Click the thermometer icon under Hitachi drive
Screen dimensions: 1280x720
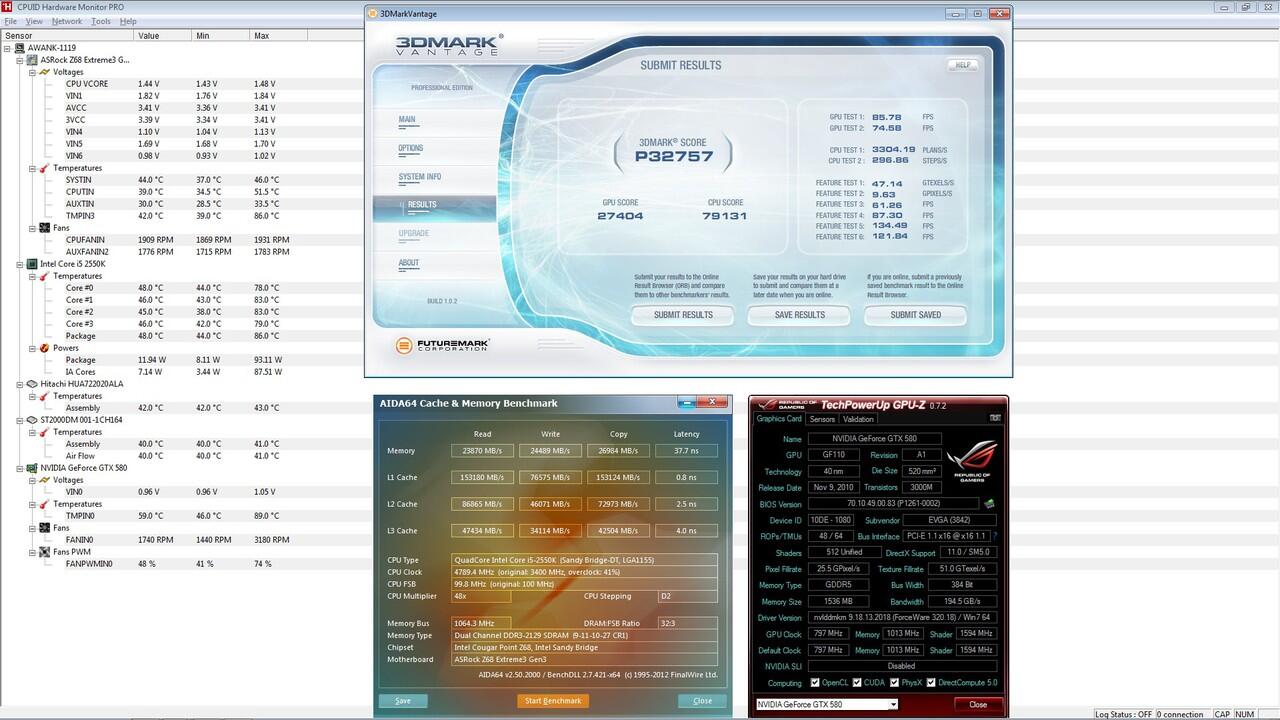44,396
